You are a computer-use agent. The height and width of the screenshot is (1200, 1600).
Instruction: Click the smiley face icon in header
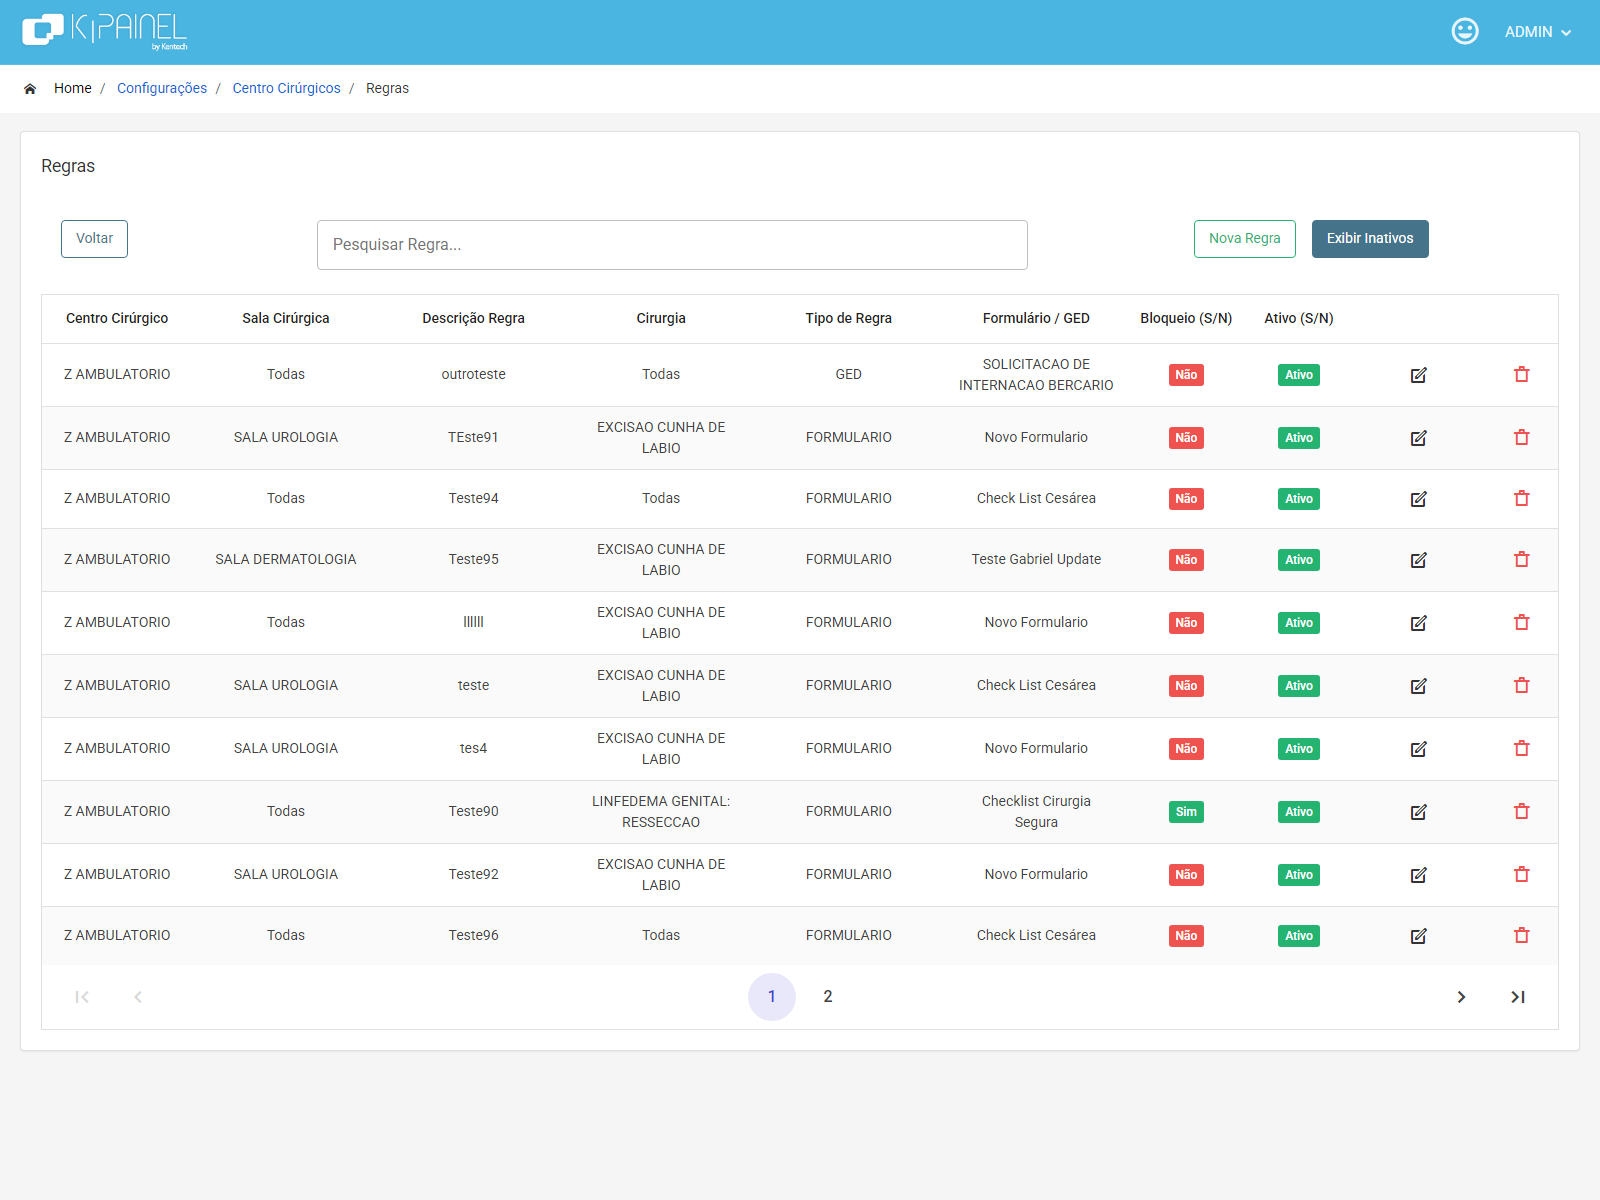point(1465,31)
